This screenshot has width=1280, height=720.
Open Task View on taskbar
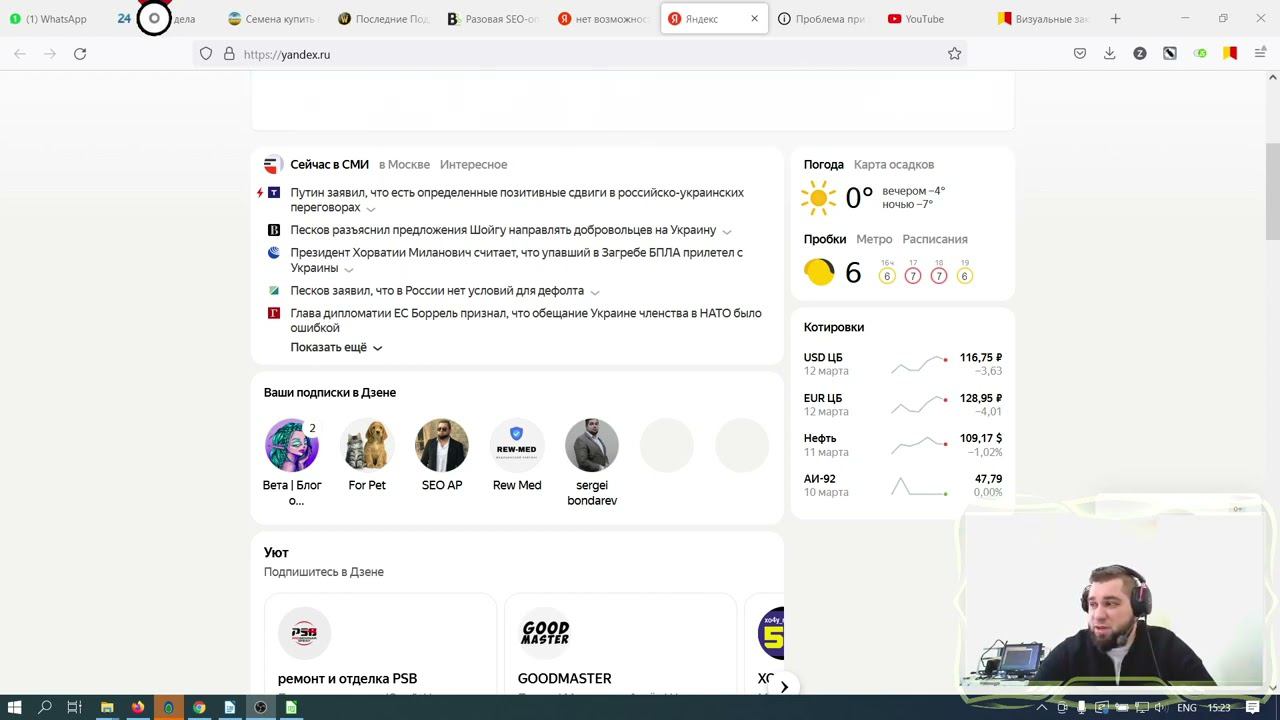click(74, 707)
